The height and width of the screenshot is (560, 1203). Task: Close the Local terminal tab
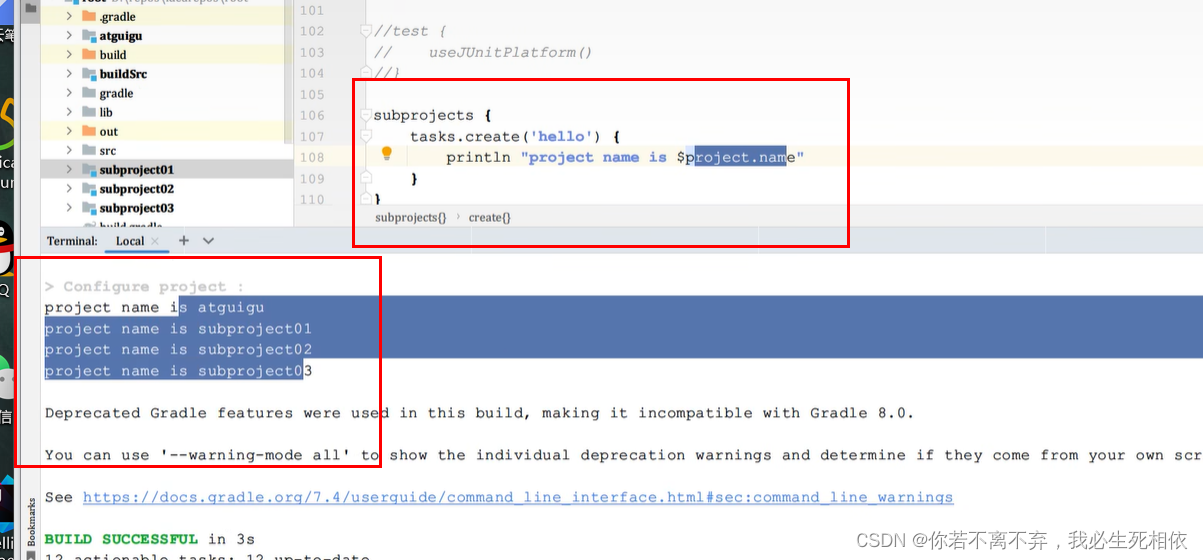pos(156,241)
